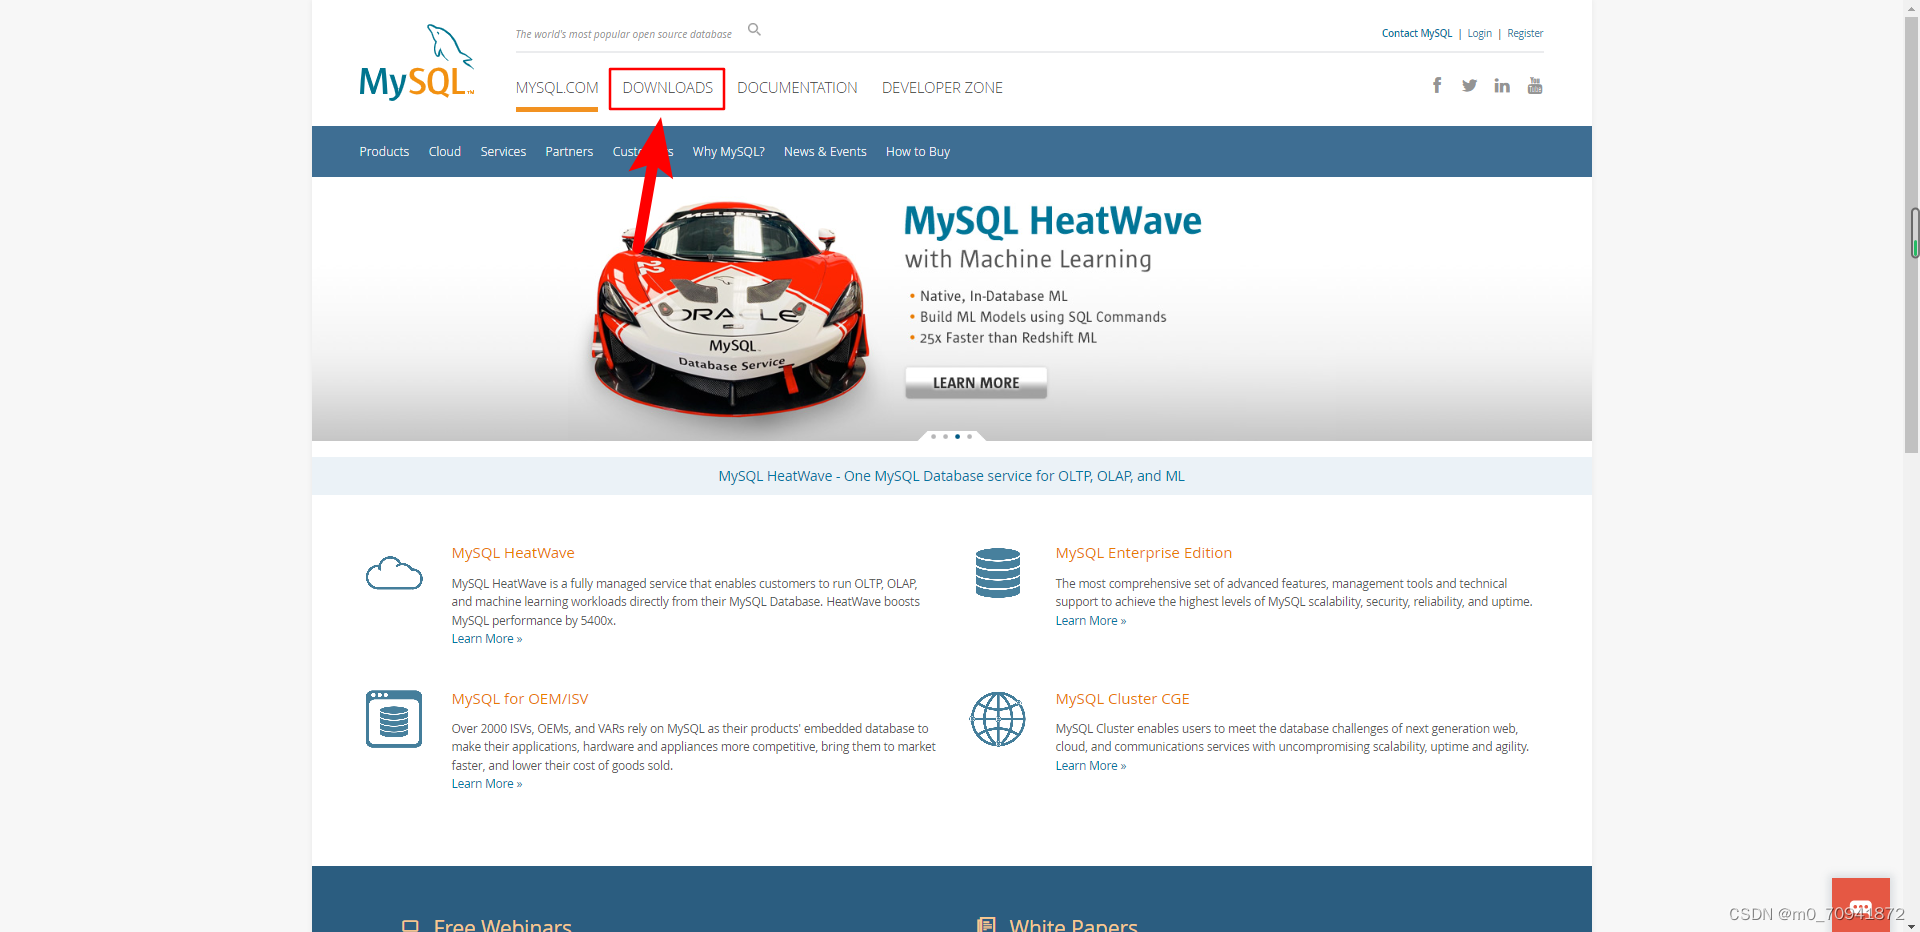This screenshot has height=932, width=1920.
Task: Click the scrollbar up arrow
Action: click(1912, 8)
